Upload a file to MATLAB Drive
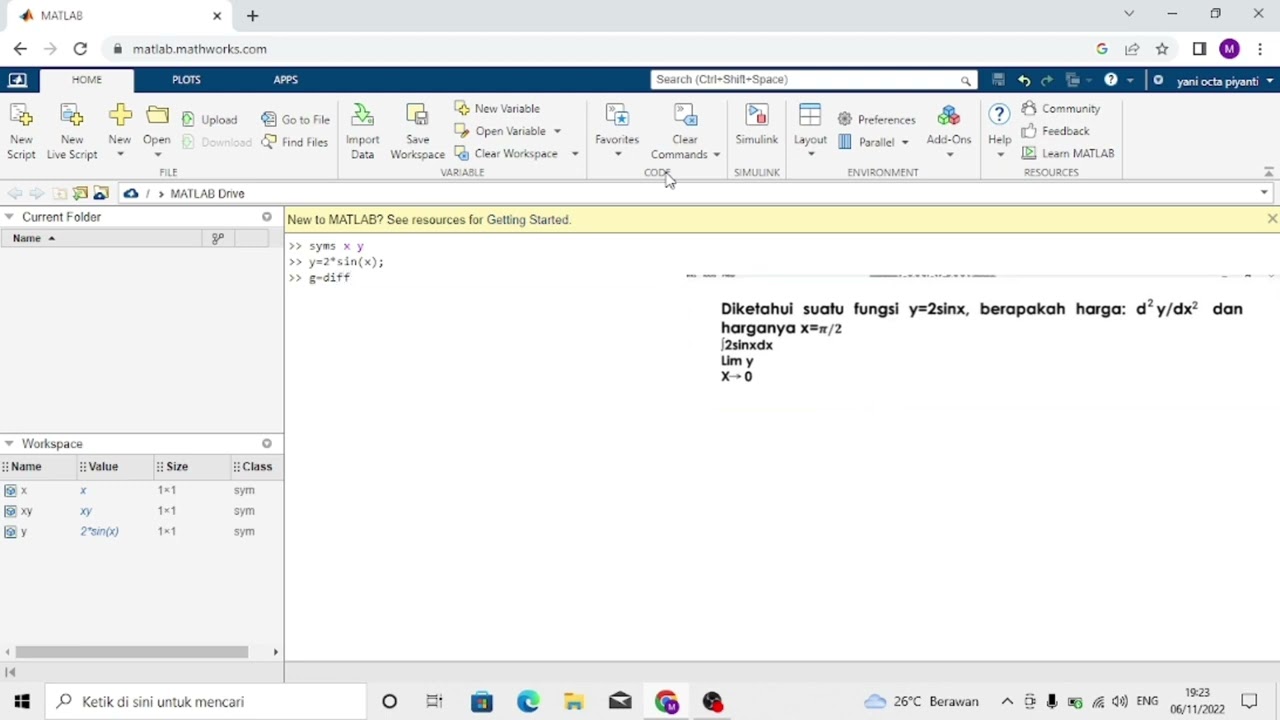The image size is (1280, 720). 209,119
